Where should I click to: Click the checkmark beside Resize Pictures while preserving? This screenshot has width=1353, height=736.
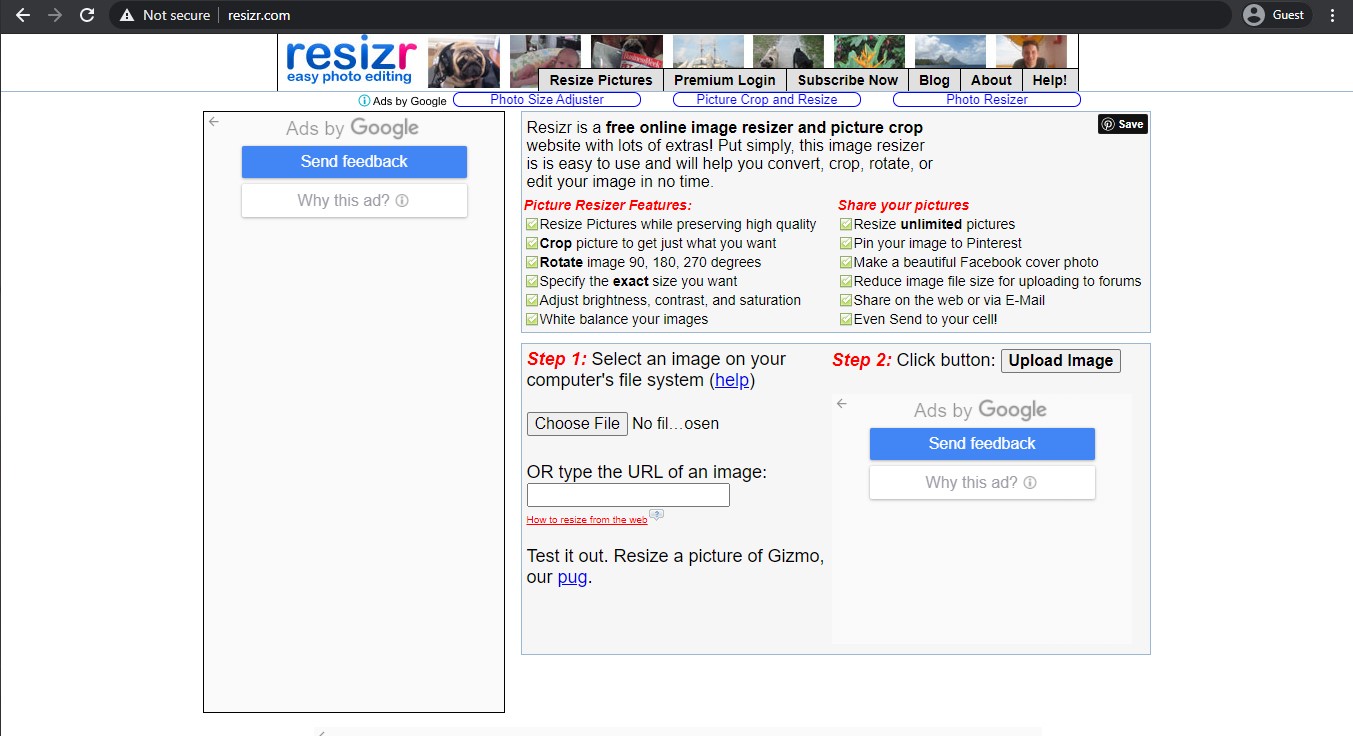pos(532,225)
